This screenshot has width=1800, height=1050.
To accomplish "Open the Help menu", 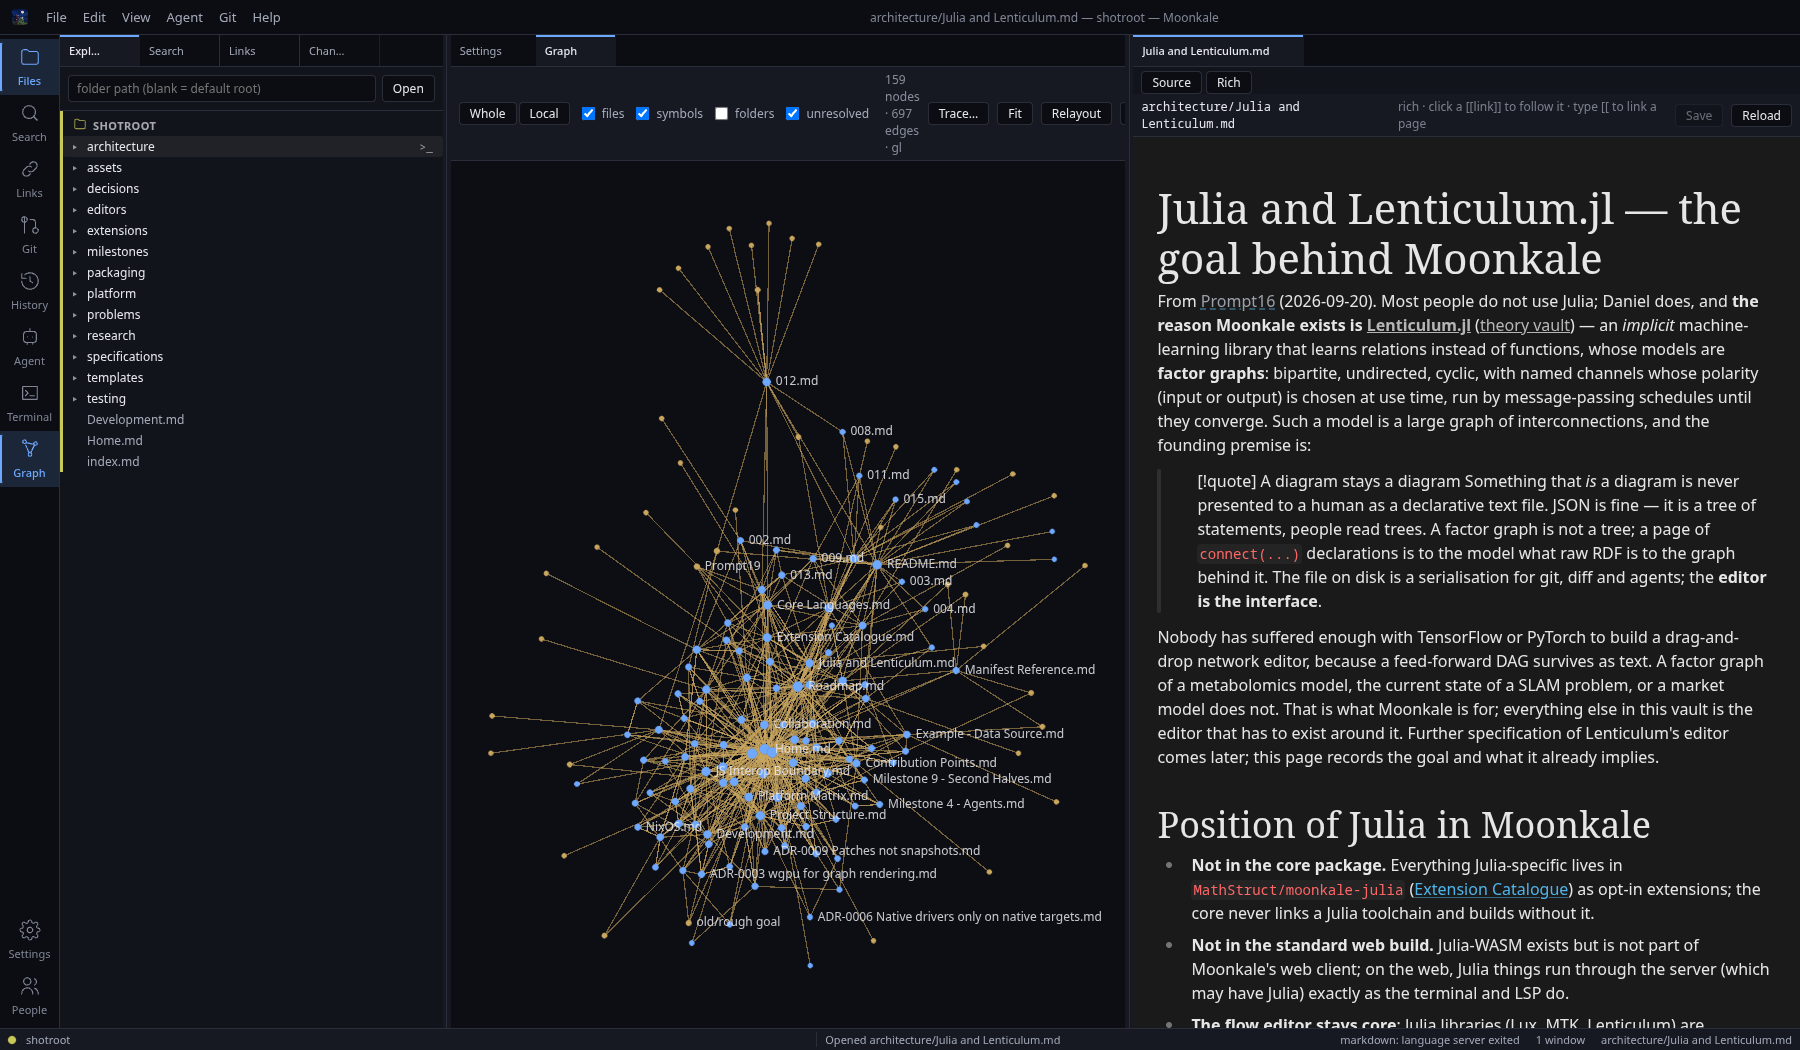I will [266, 17].
